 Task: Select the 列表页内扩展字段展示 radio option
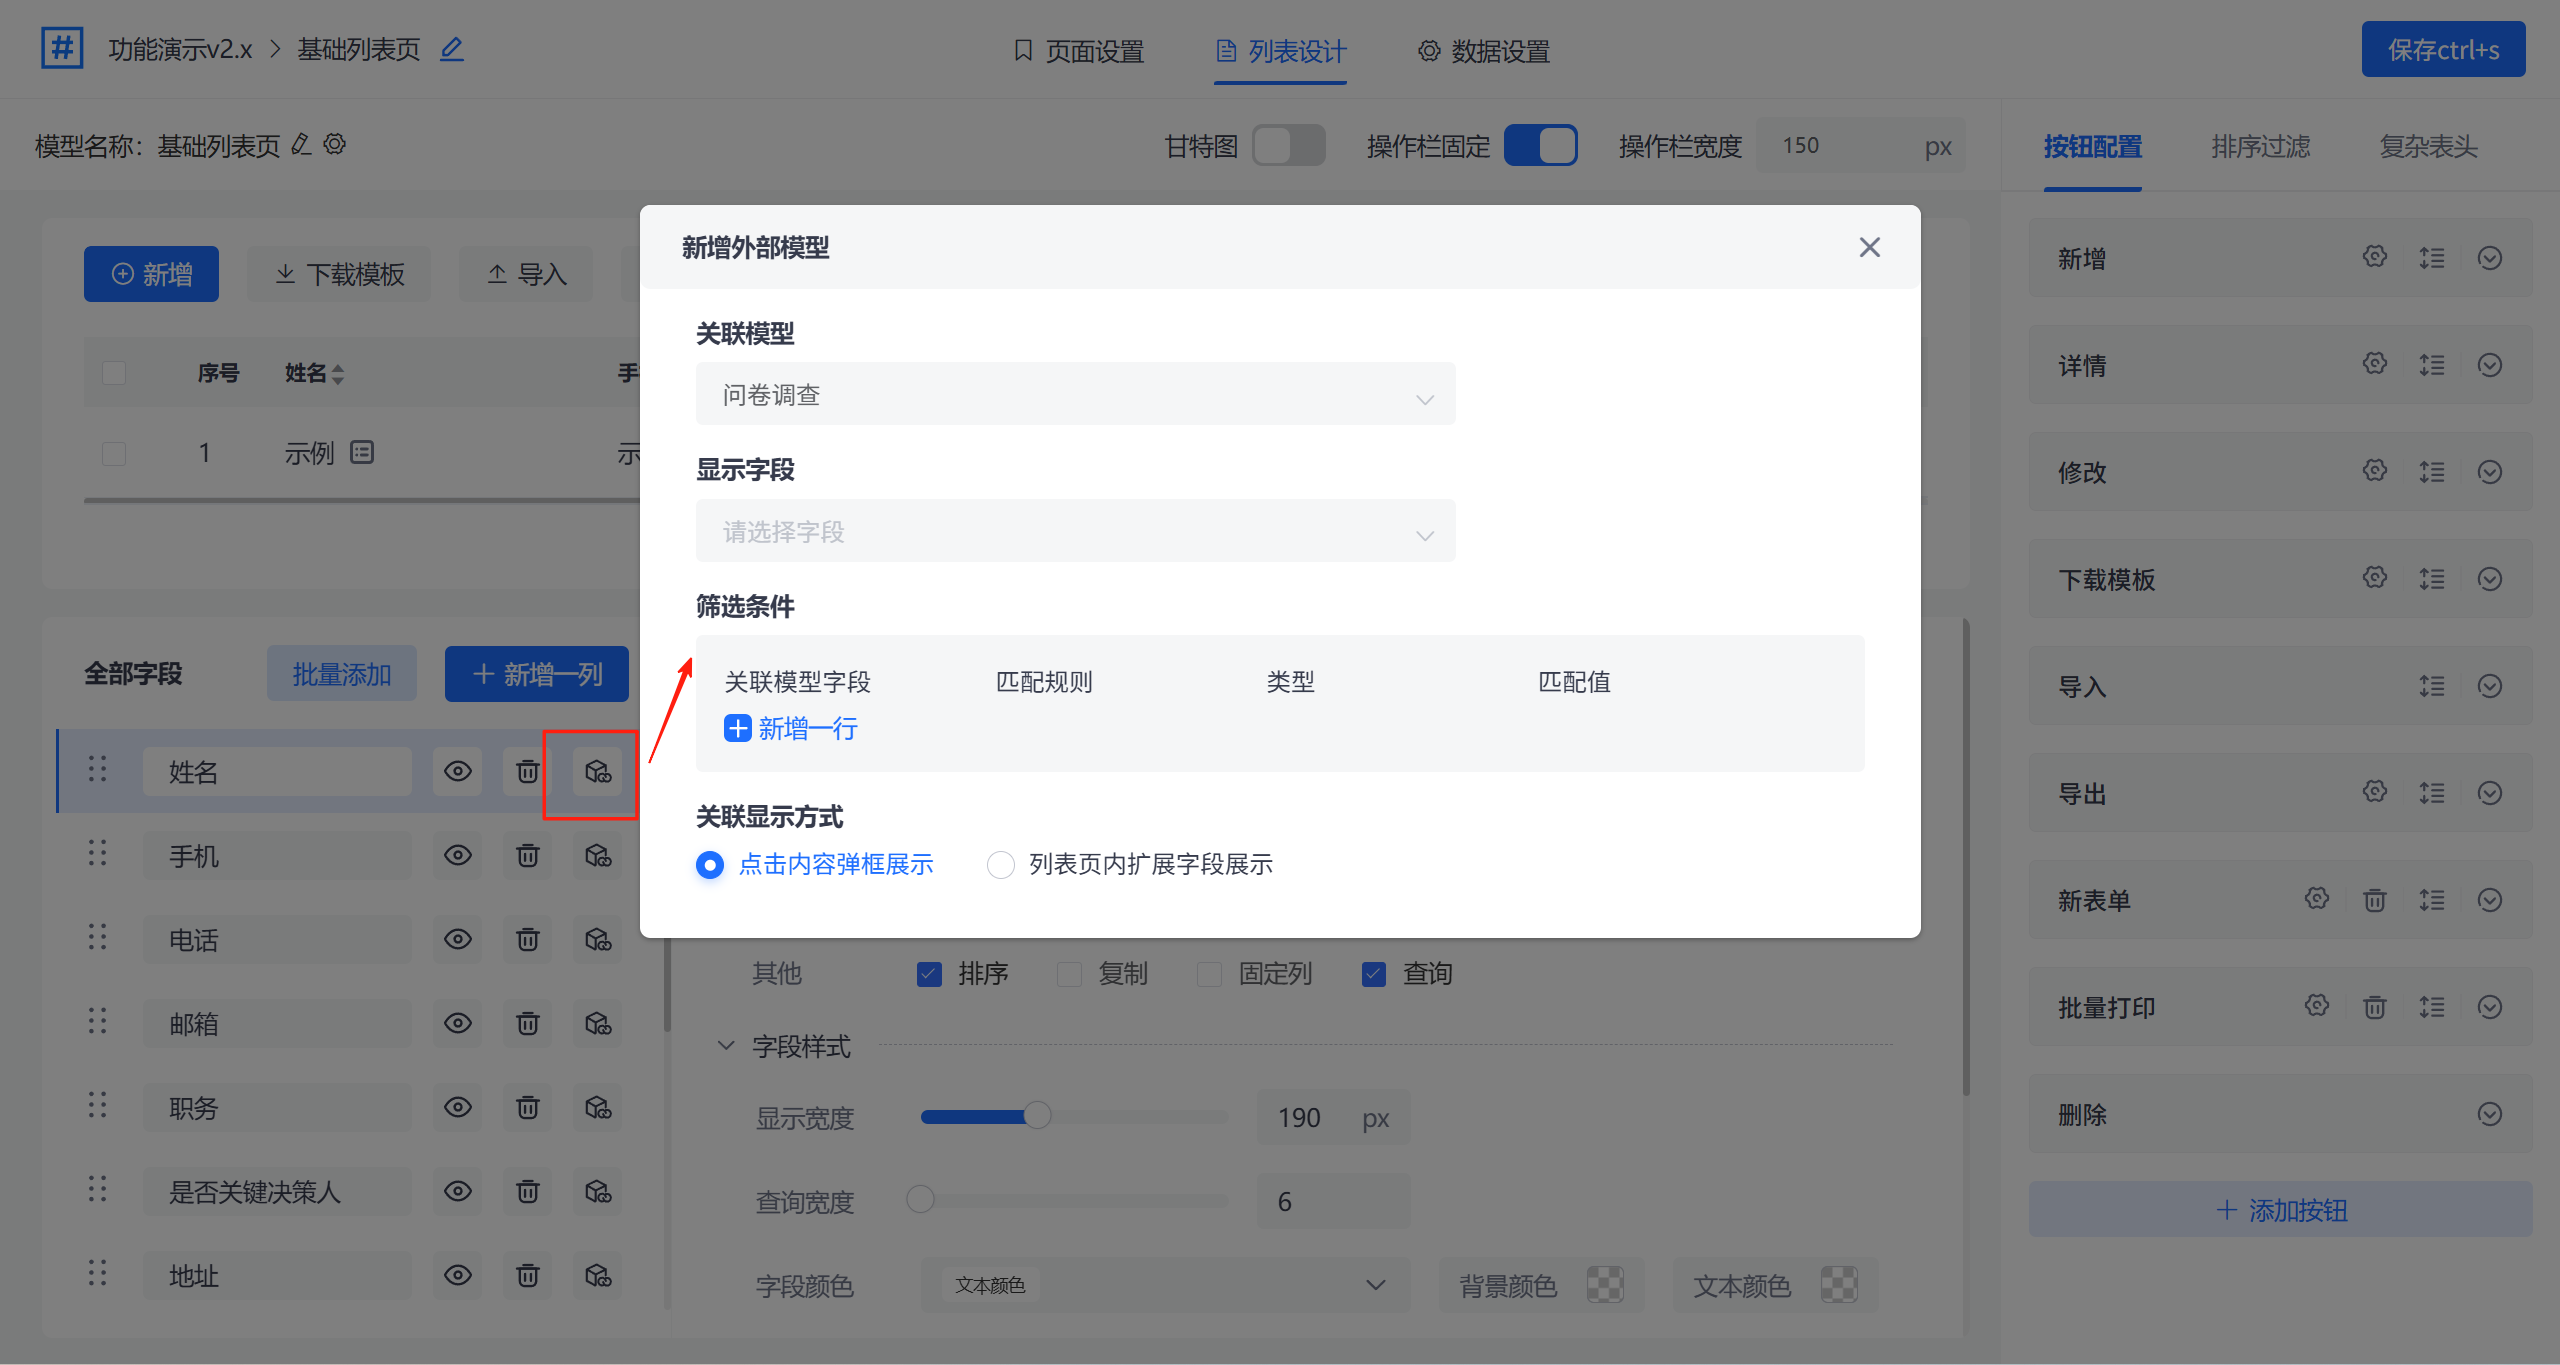click(1001, 864)
